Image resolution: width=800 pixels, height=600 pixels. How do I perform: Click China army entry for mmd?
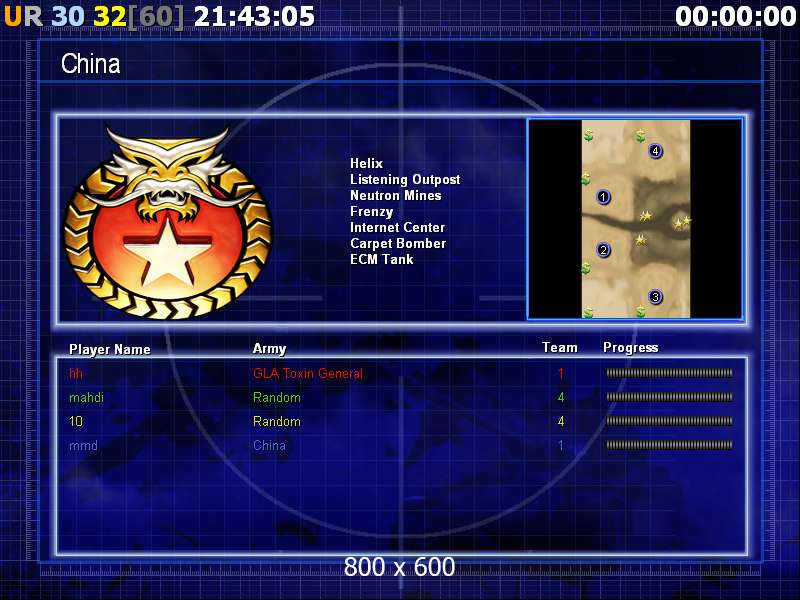(x=269, y=445)
